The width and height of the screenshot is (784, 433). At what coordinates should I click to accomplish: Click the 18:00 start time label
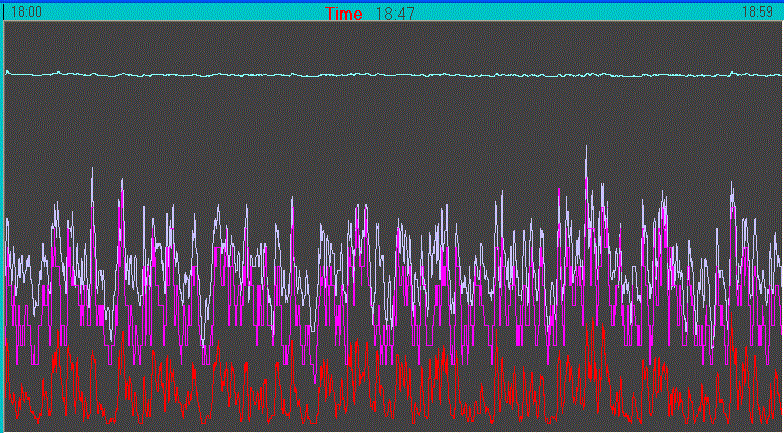(27, 12)
